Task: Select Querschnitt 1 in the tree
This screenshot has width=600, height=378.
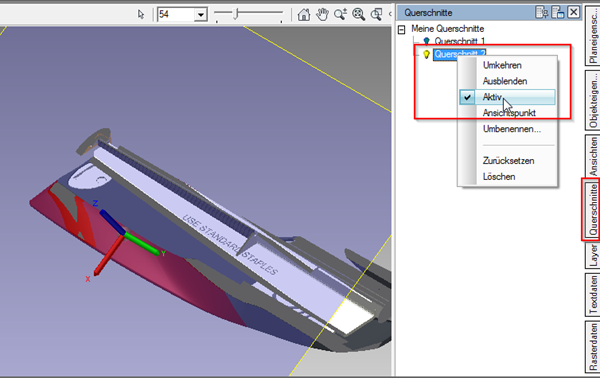Action: pyautogui.click(x=460, y=41)
